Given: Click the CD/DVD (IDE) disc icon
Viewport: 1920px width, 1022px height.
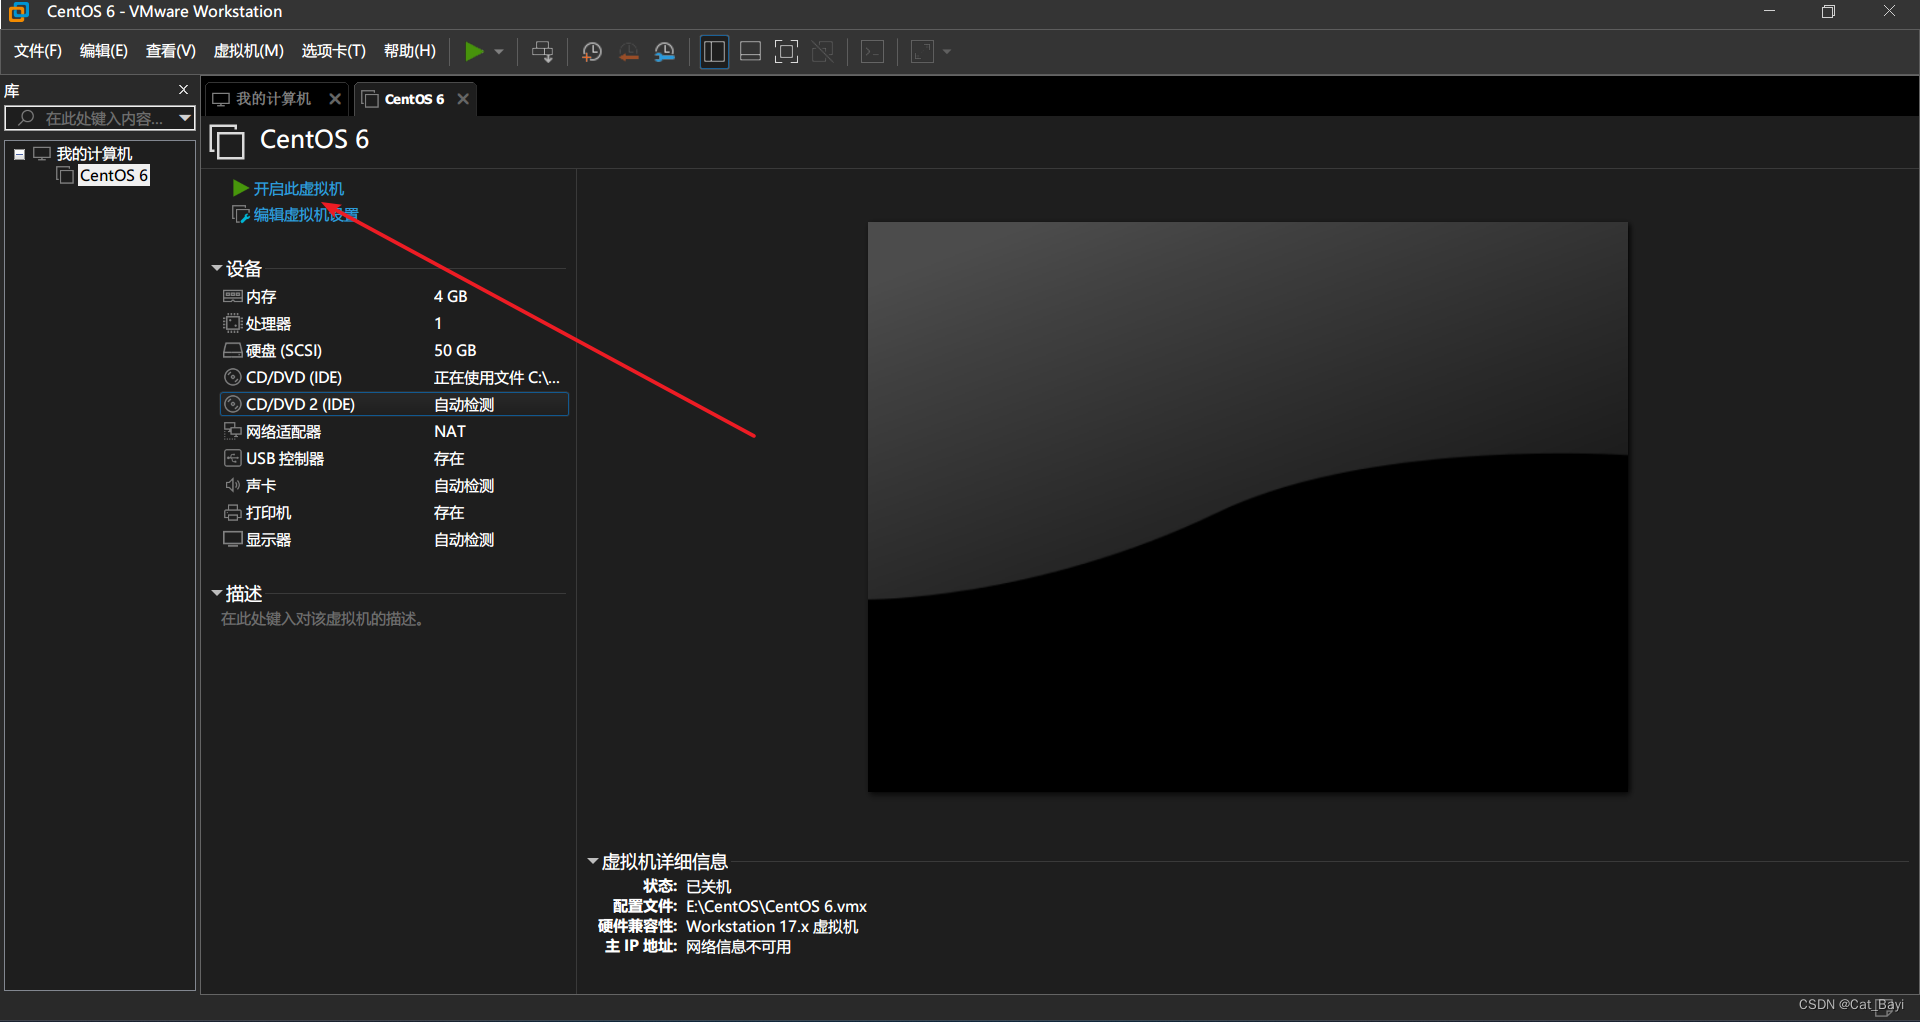Looking at the screenshot, I should click(x=232, y=377).
